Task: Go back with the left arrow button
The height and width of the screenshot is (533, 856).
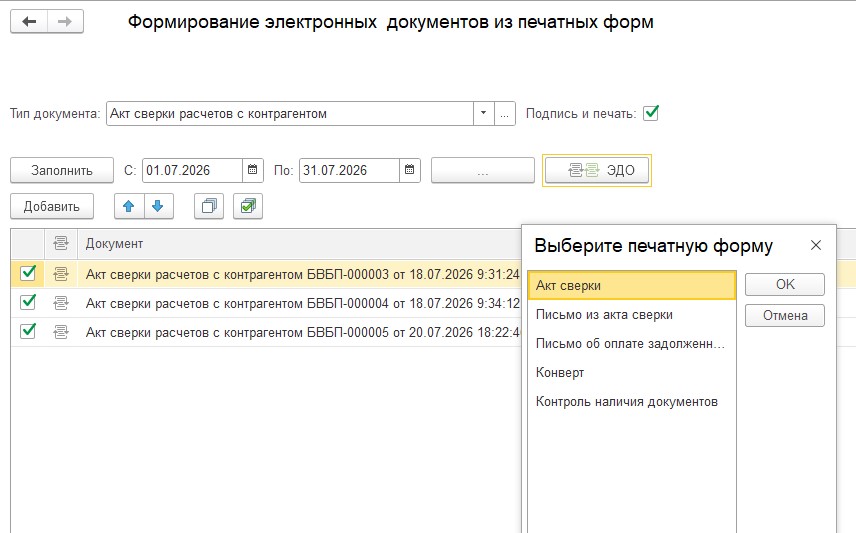Action: pos(29,22)
